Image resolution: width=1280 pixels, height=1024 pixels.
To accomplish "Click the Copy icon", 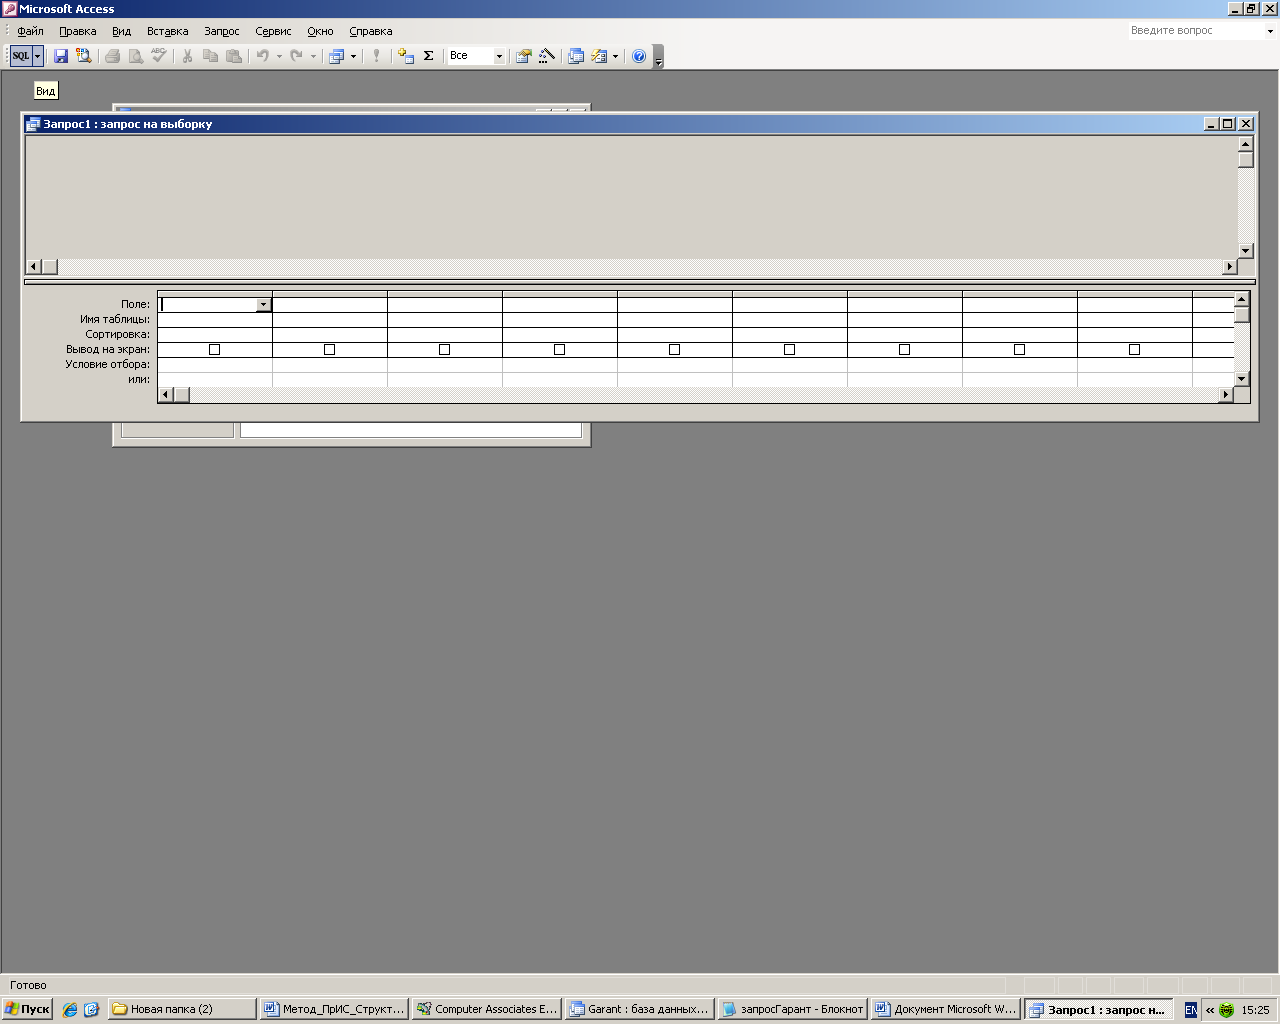I will tap(210, 56).
